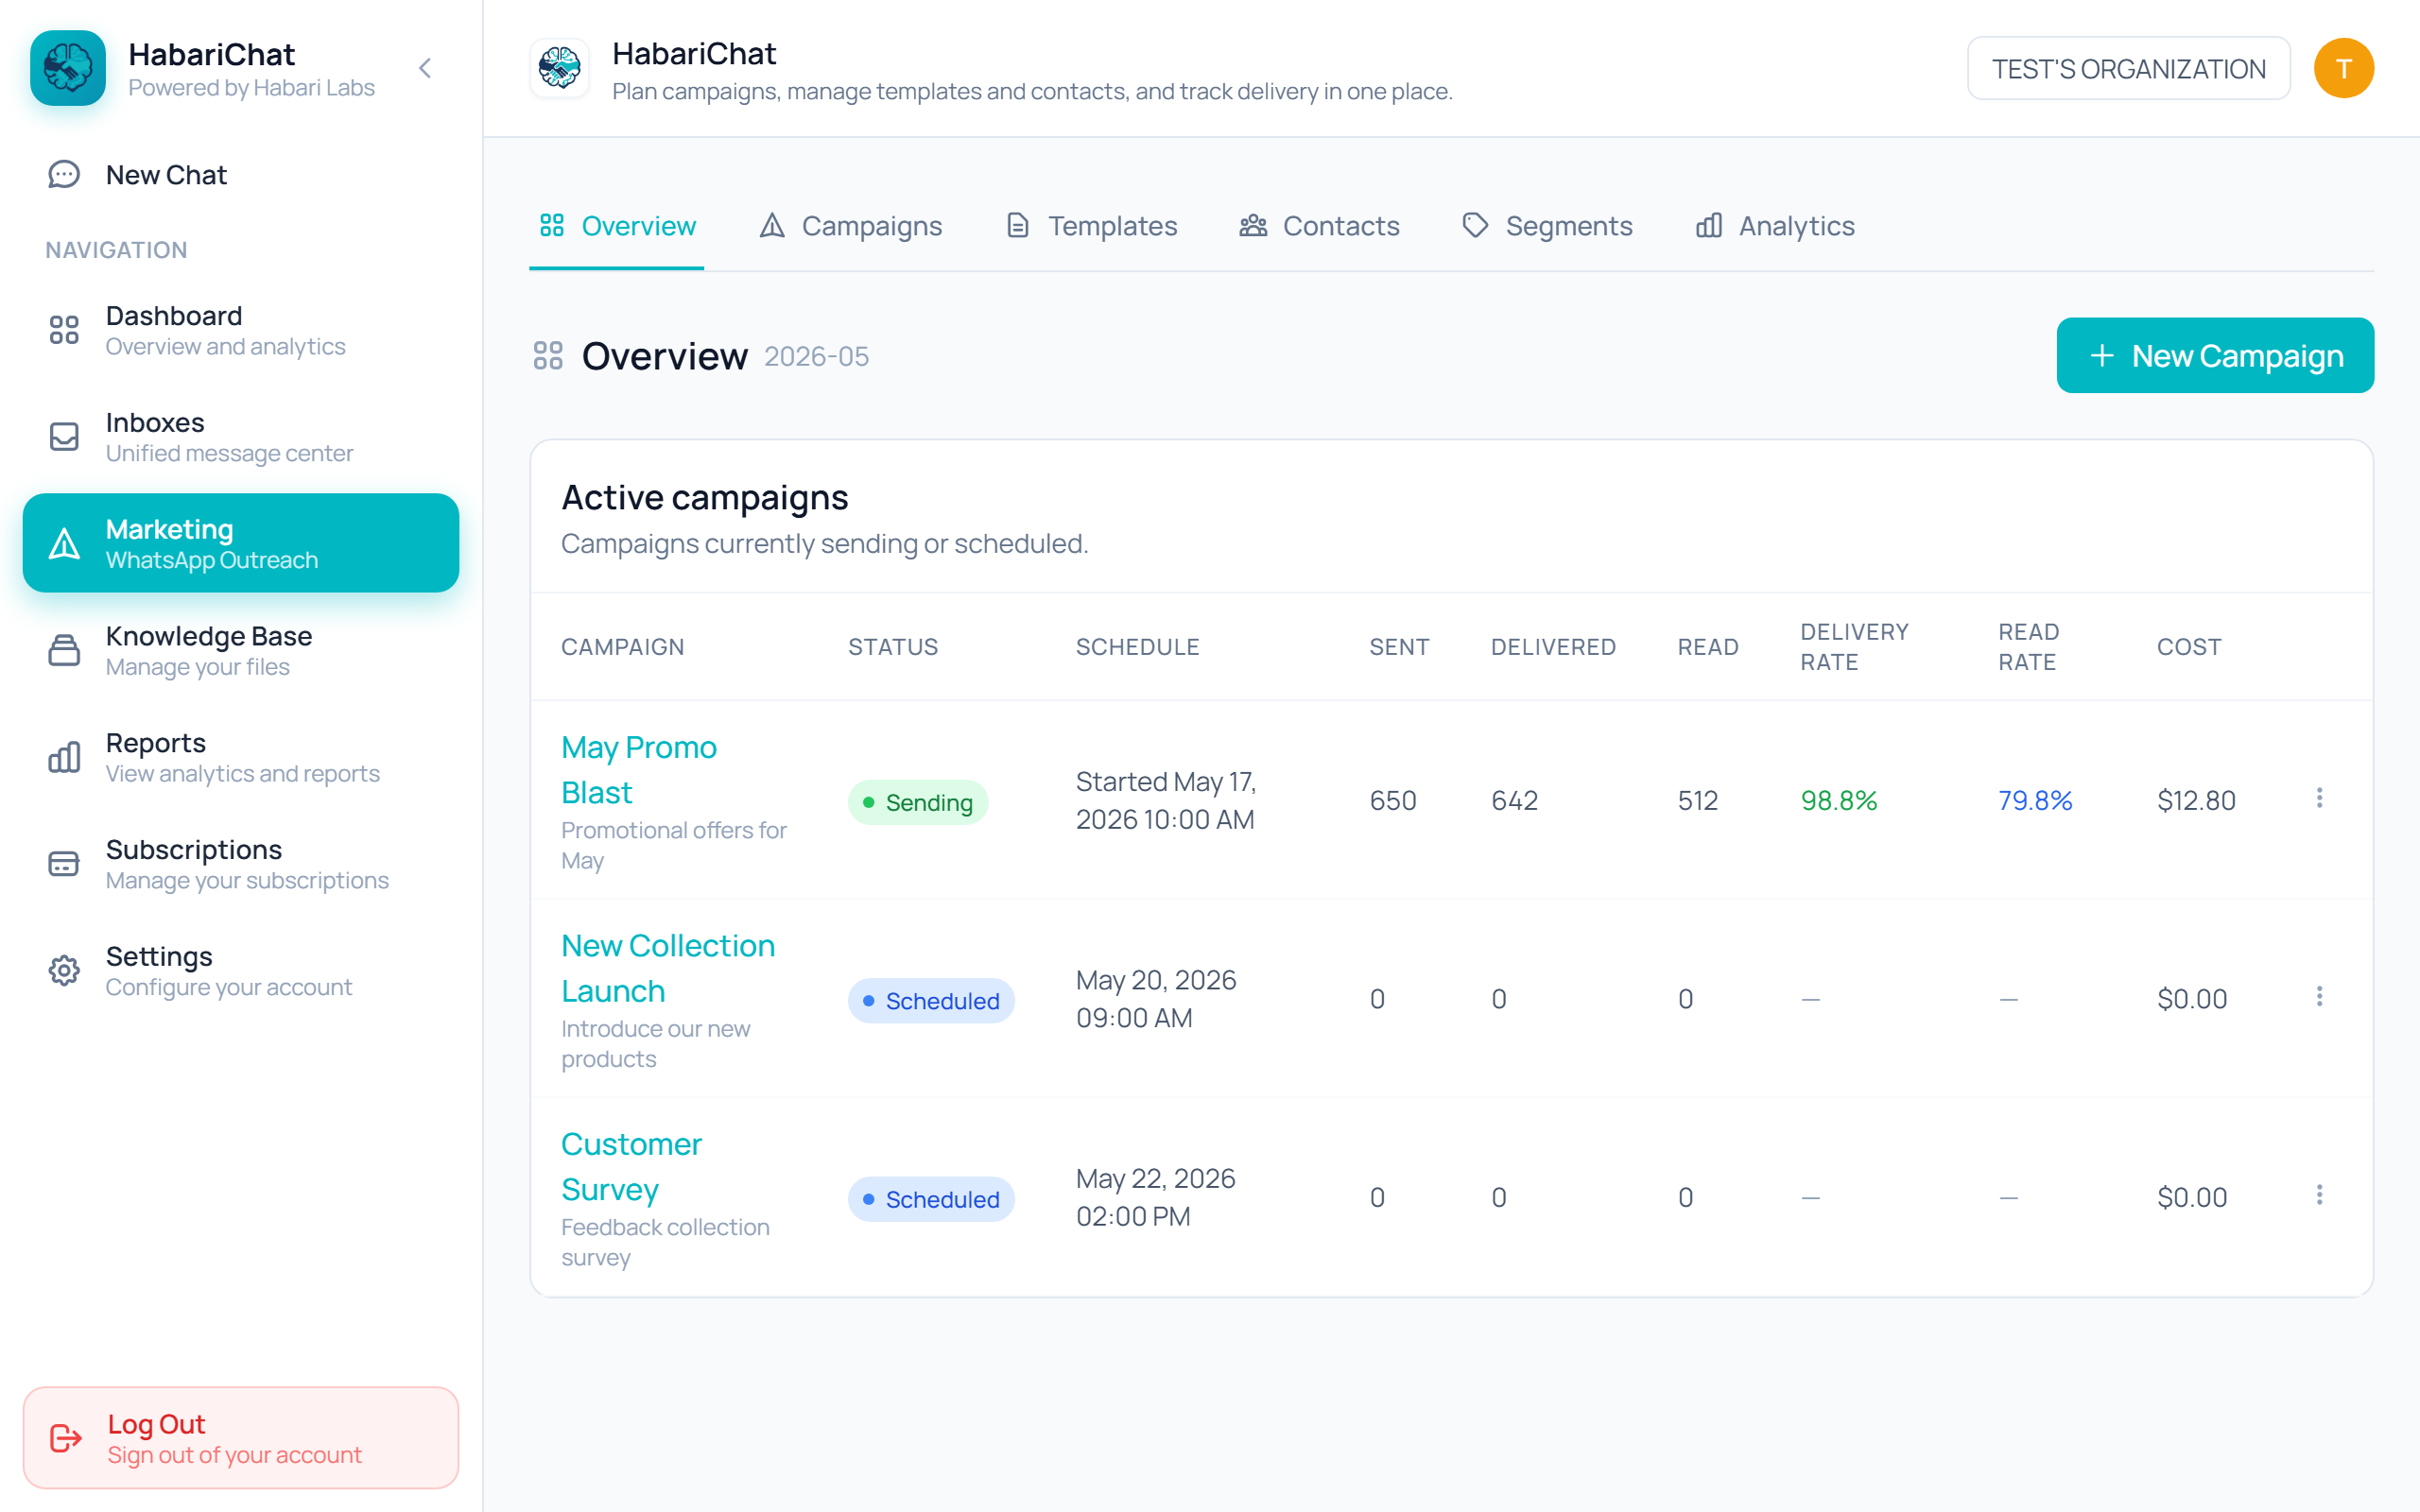Click schedule 'May 22, 2026 02:00 PM'

[1156, 1197]
